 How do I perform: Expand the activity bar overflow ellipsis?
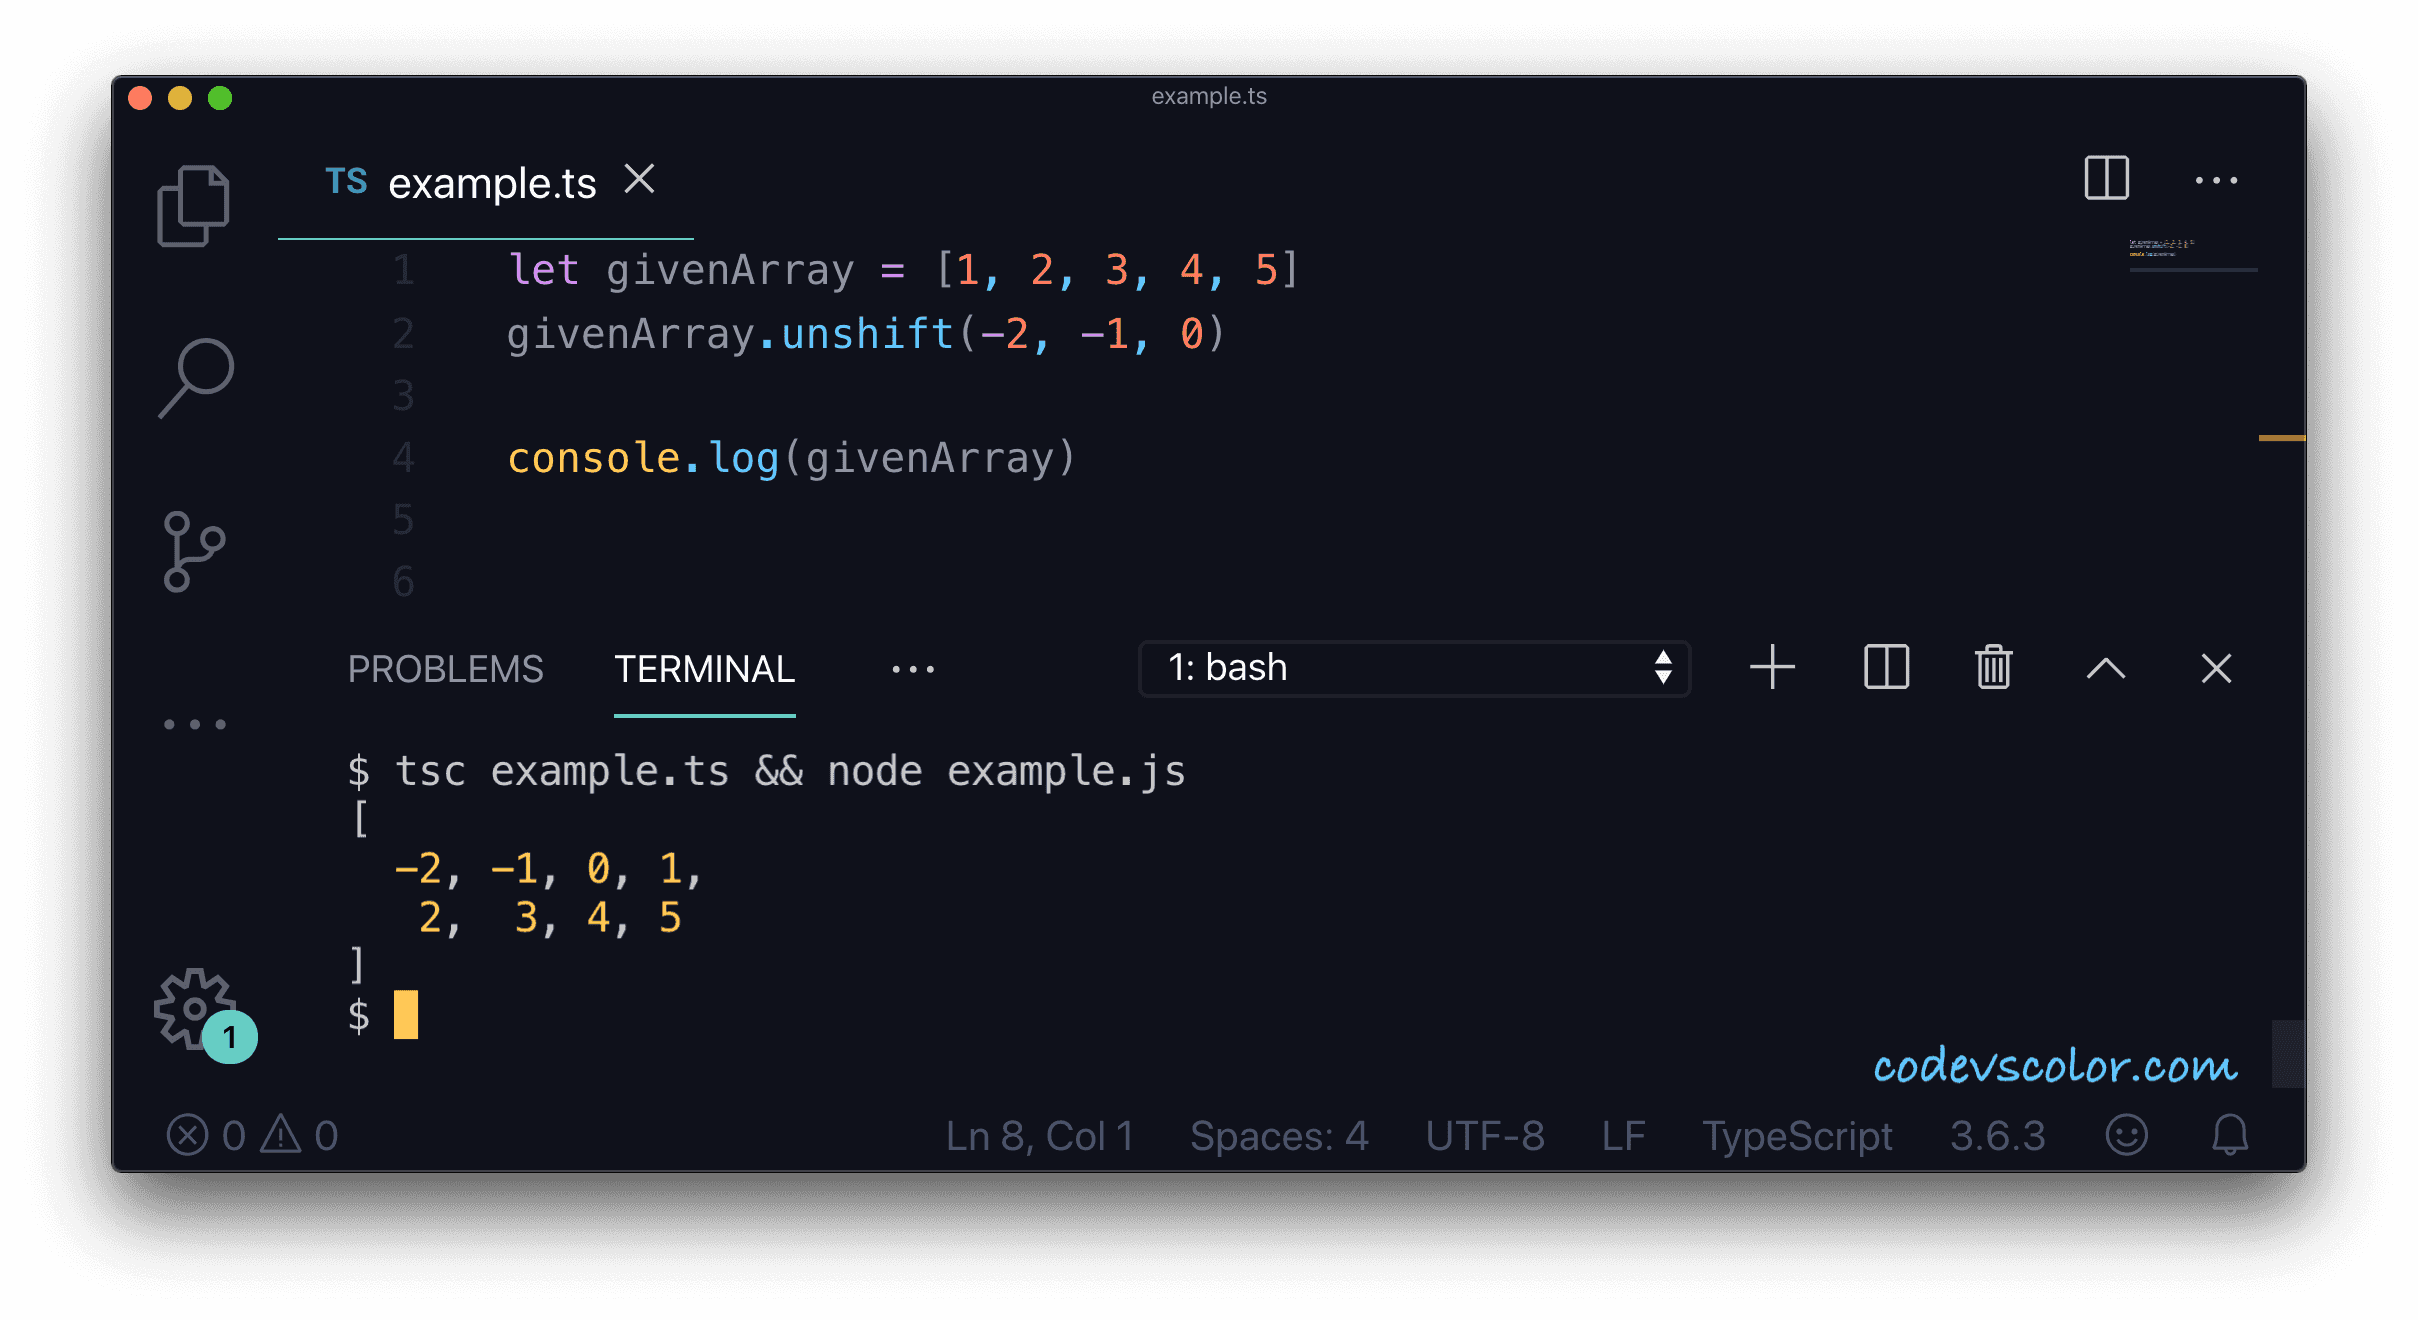pos(195,723)
